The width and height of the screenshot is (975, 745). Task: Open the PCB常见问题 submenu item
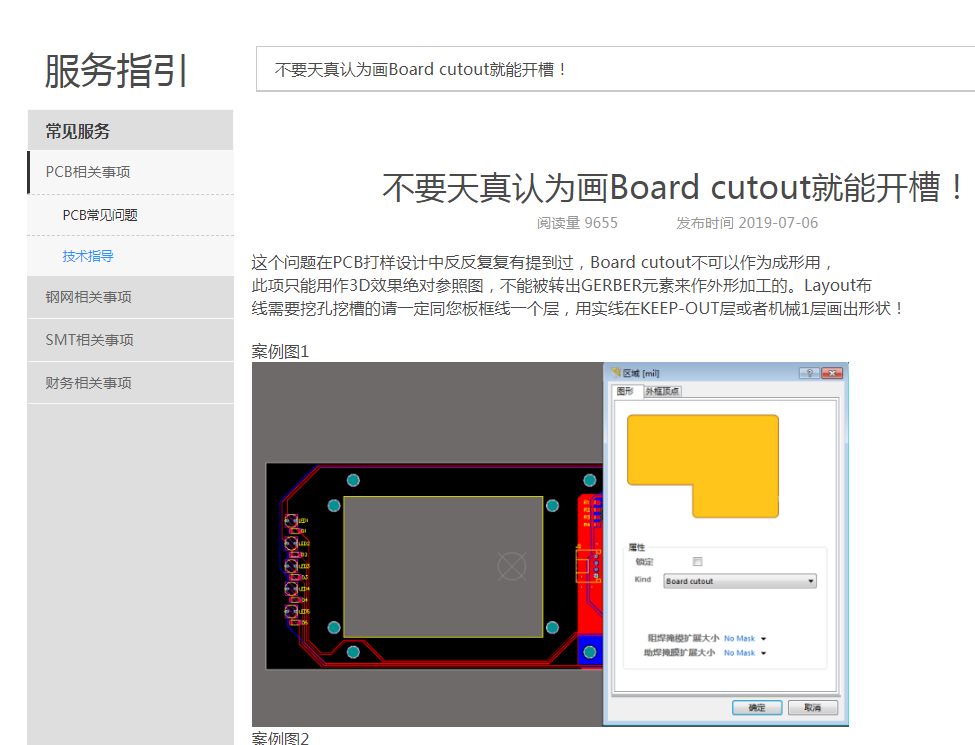click(100, 215)
